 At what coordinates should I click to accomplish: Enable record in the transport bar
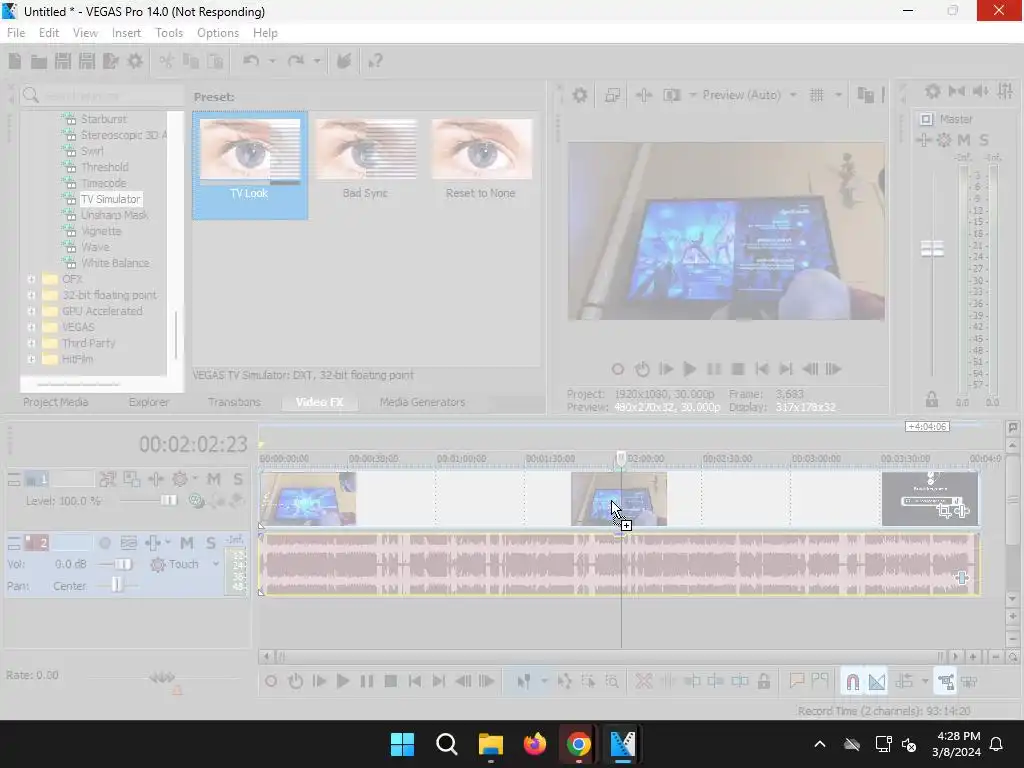[271, 681]
